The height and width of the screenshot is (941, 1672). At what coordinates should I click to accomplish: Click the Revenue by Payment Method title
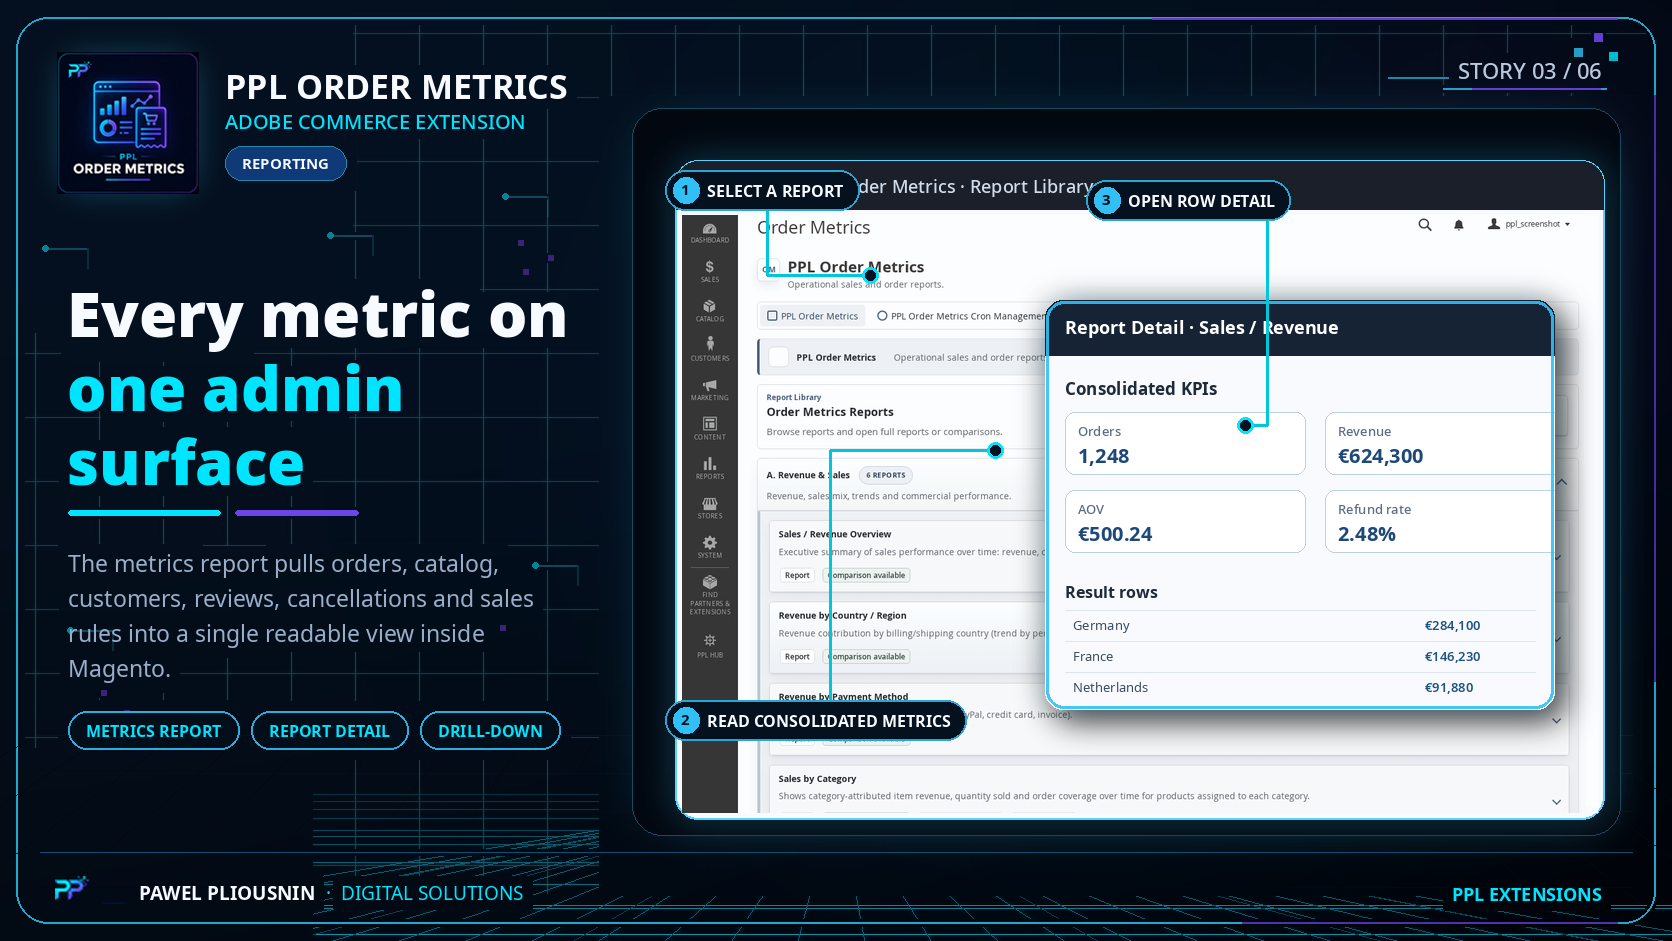point(843,697)
